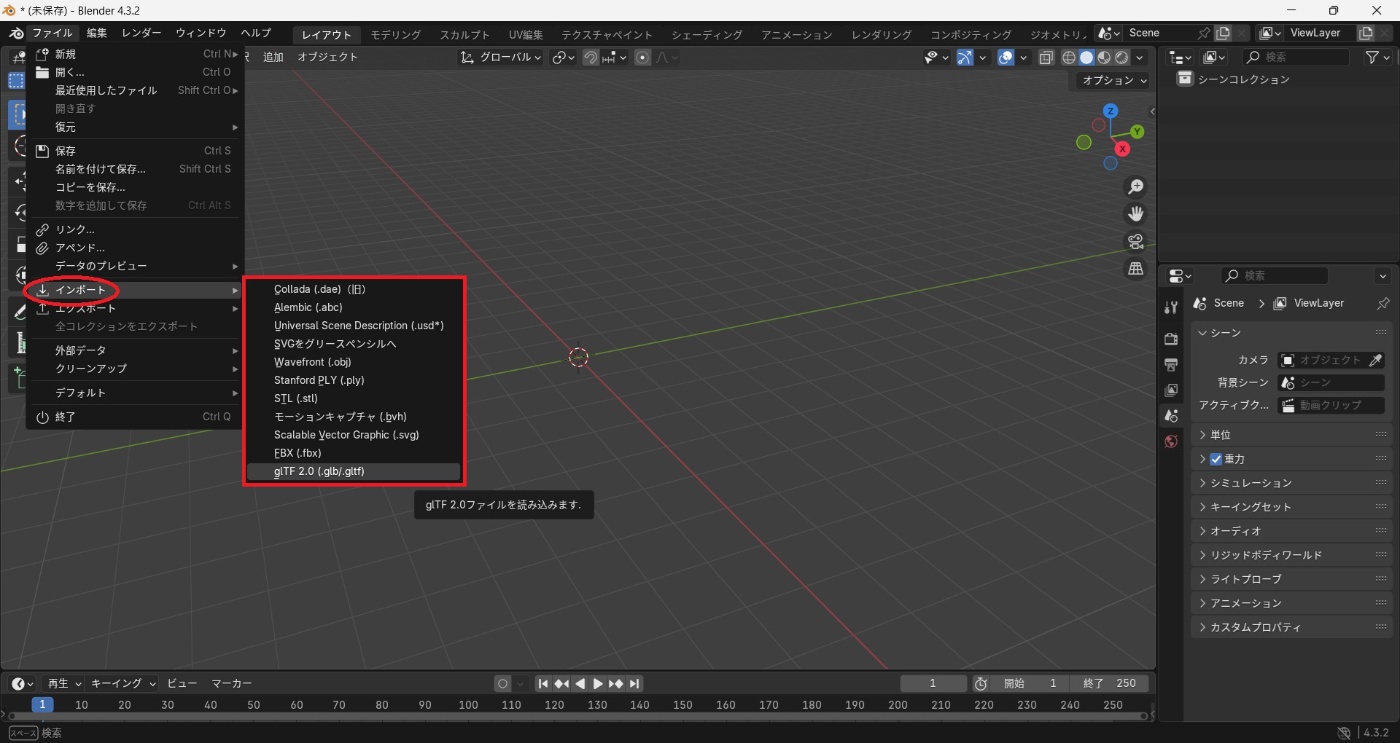Open the Output properties tab icon
Image resolution: width=1400 pixels, height=743 pixels.
(1171, 364)
